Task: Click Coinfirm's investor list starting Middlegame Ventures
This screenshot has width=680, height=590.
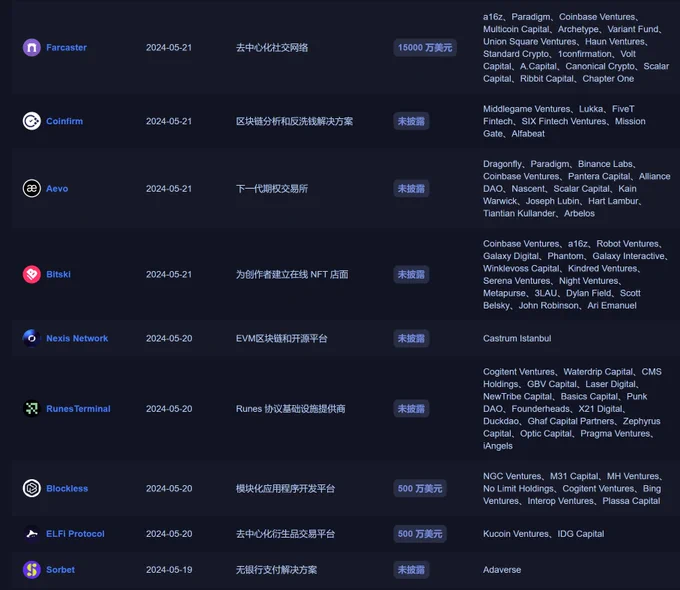Action: pyautogui.click(x=564, y=121)
